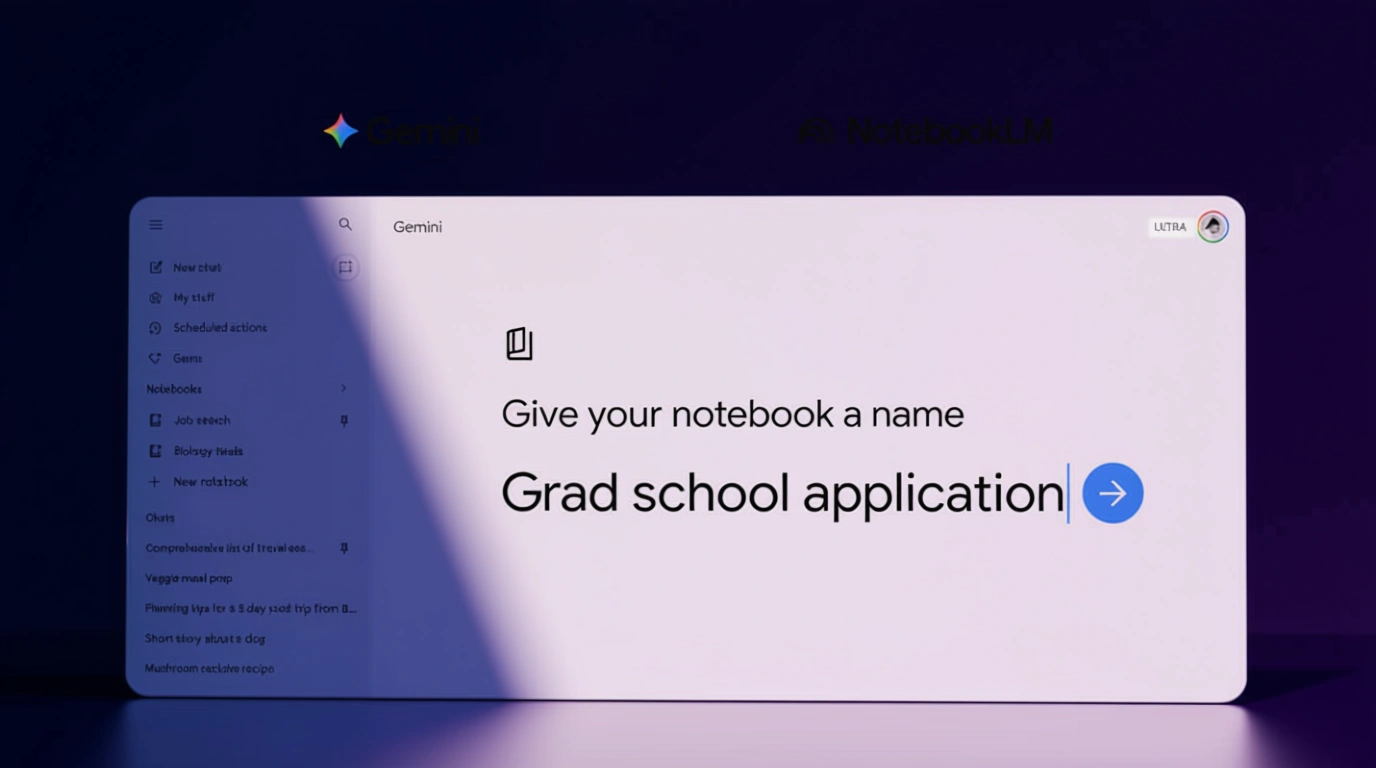This screenshot has width=1376, height=768.
Task: Create a New notebook from the sidebar
Action: pyautogui.click(x=209, y=482)
